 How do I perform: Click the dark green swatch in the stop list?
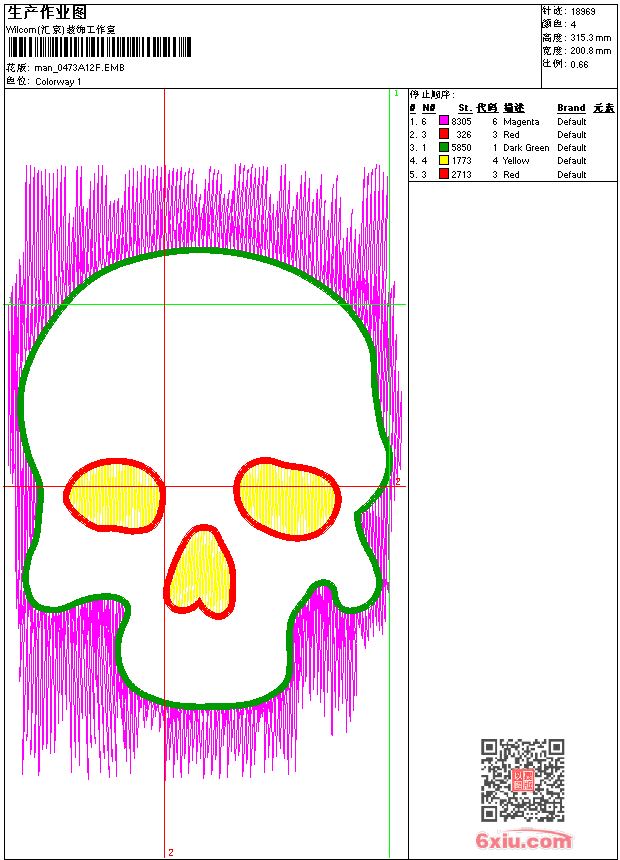pyautogui.click(x=444, y=147)
